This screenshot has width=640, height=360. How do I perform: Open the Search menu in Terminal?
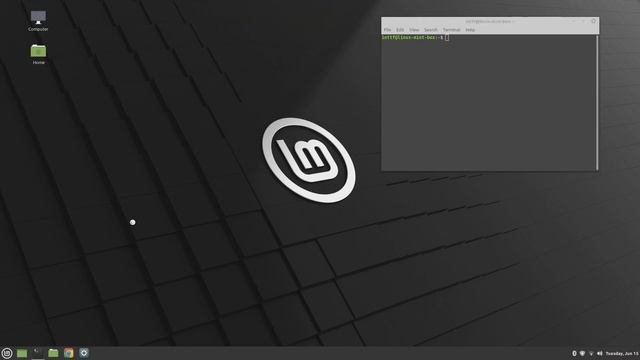tap(431, 30)
